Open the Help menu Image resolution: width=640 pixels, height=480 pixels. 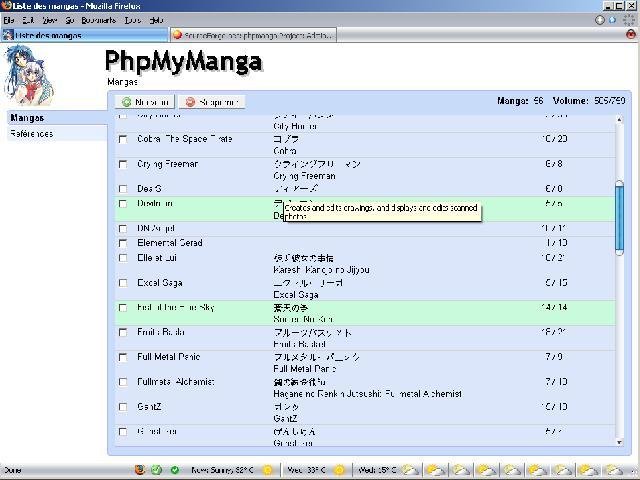156,20
